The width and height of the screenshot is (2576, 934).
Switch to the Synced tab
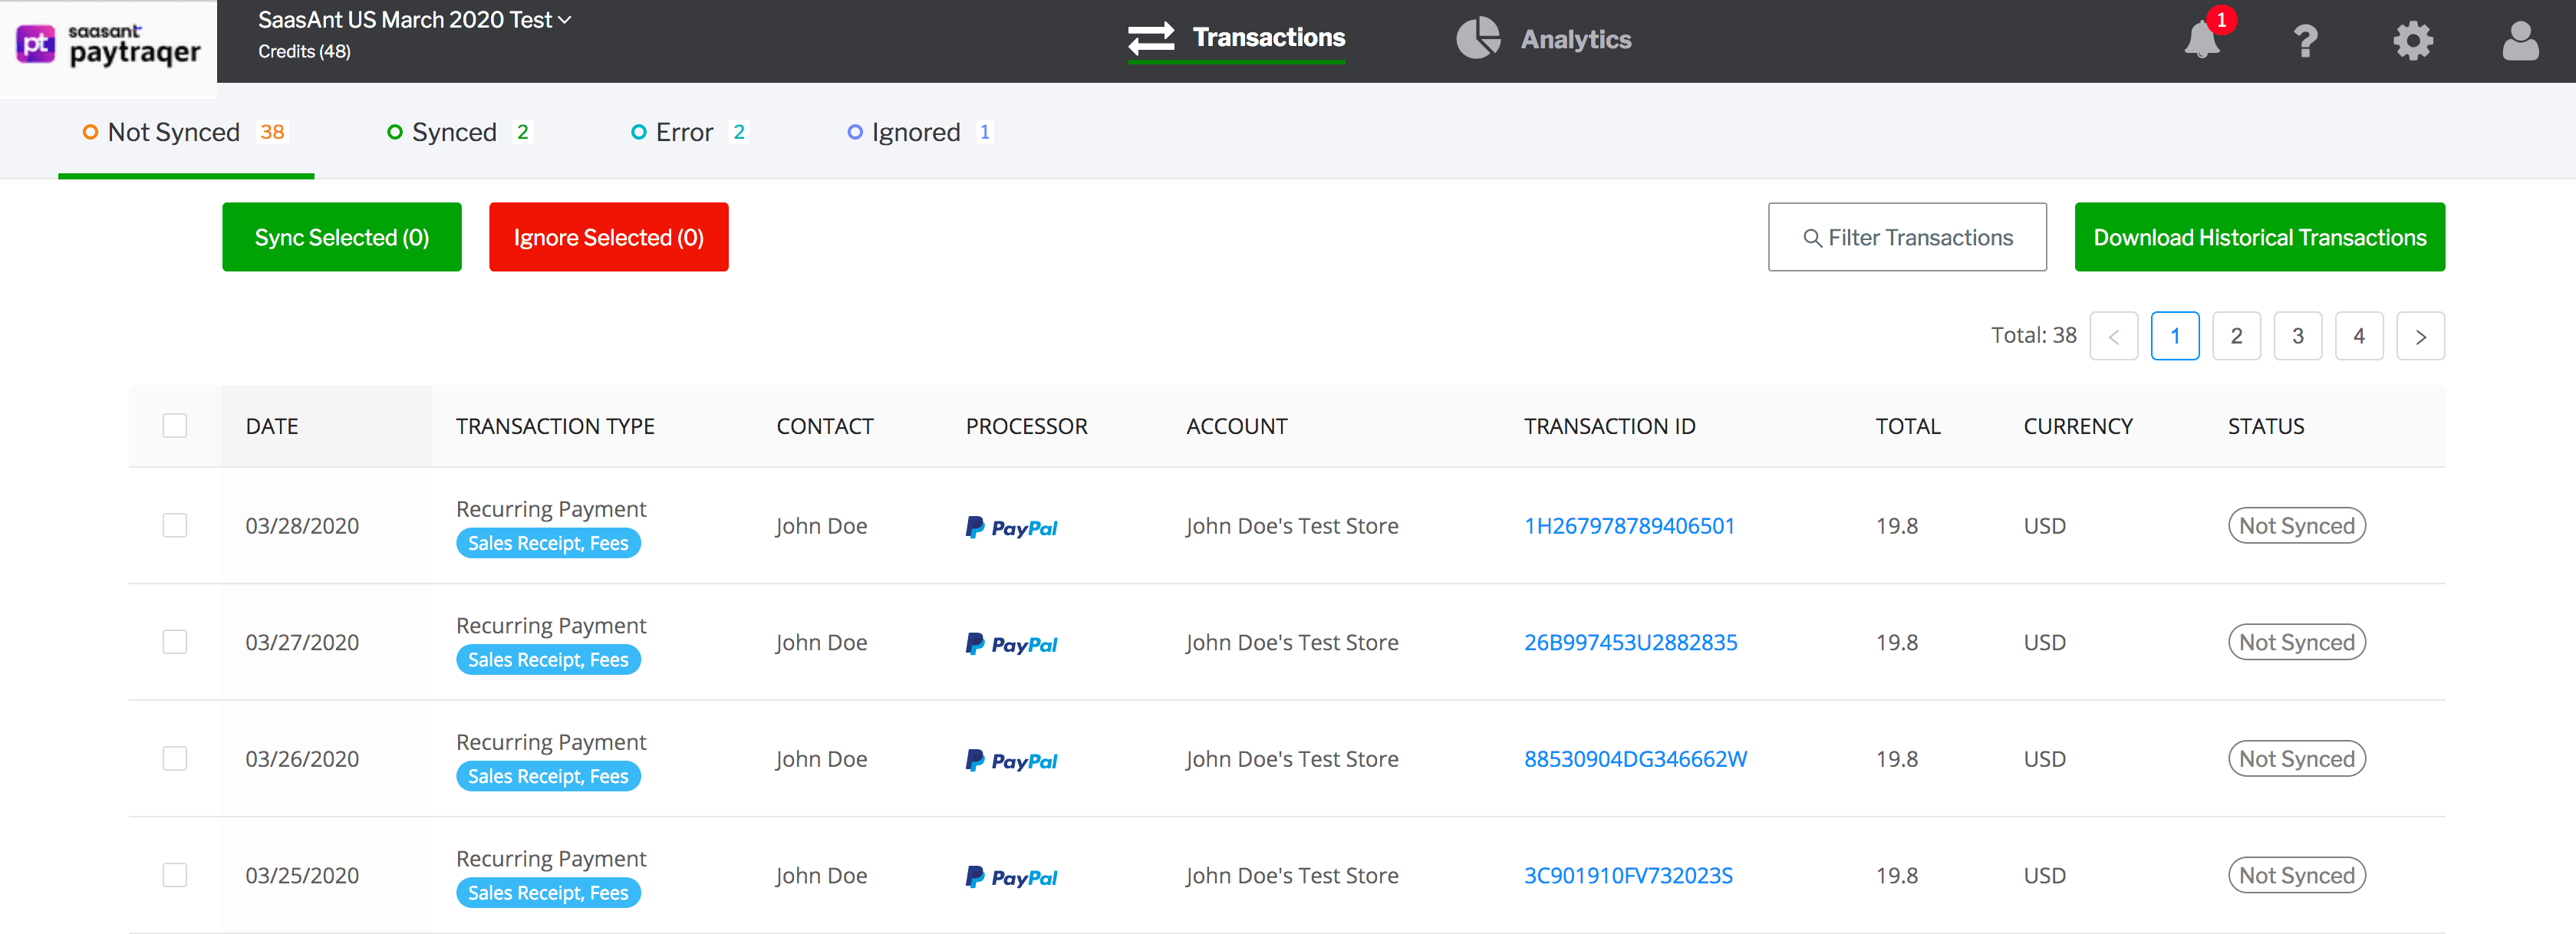(x=459, y=132)
